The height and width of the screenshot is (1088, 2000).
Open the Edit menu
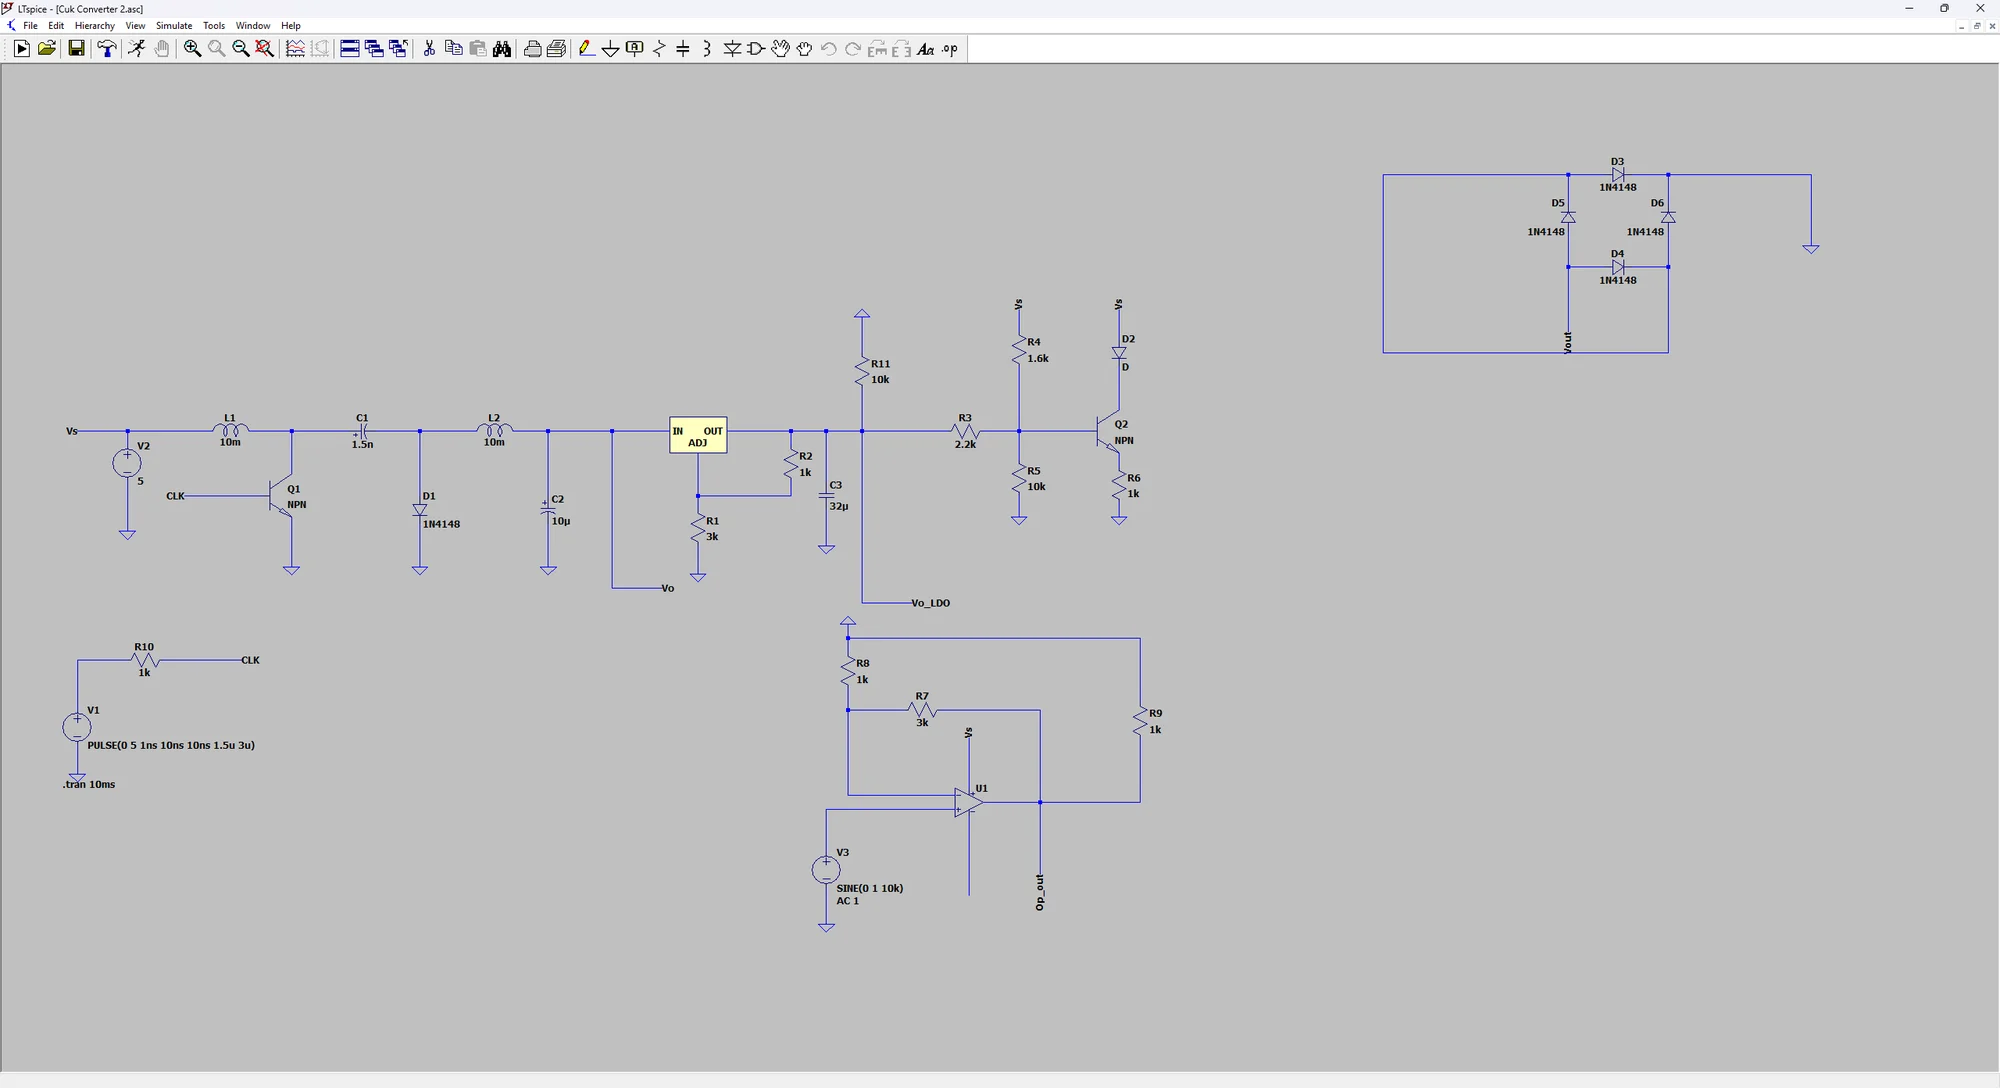pos(56,26)
